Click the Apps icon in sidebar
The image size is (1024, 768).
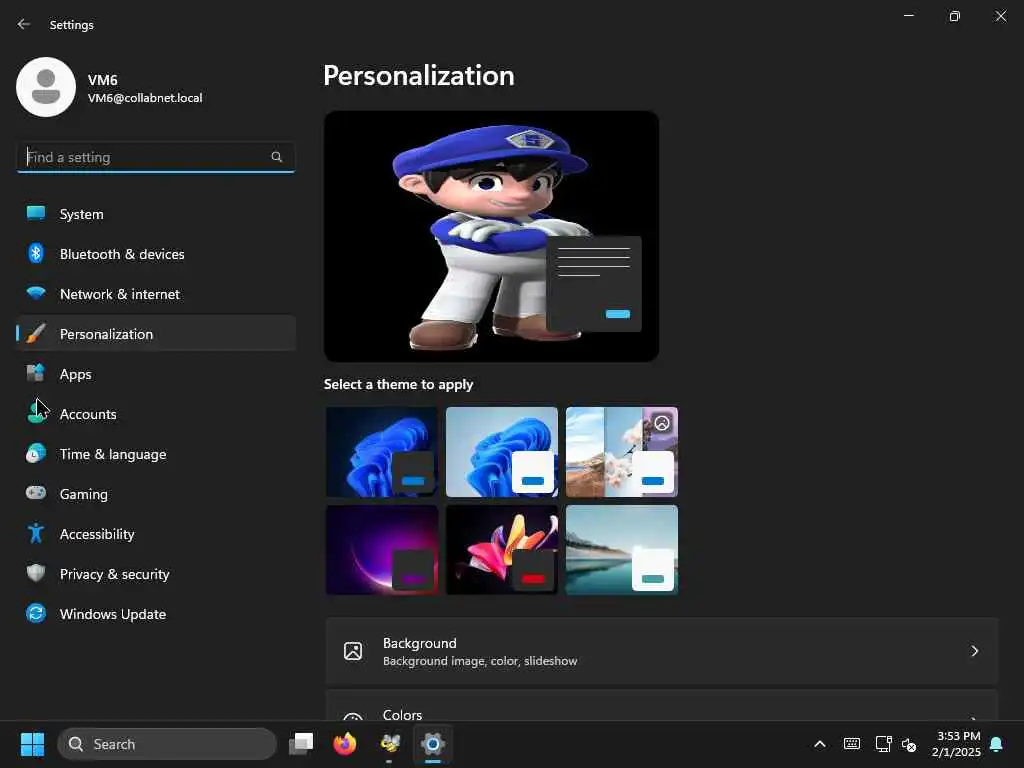pos(36,374)
